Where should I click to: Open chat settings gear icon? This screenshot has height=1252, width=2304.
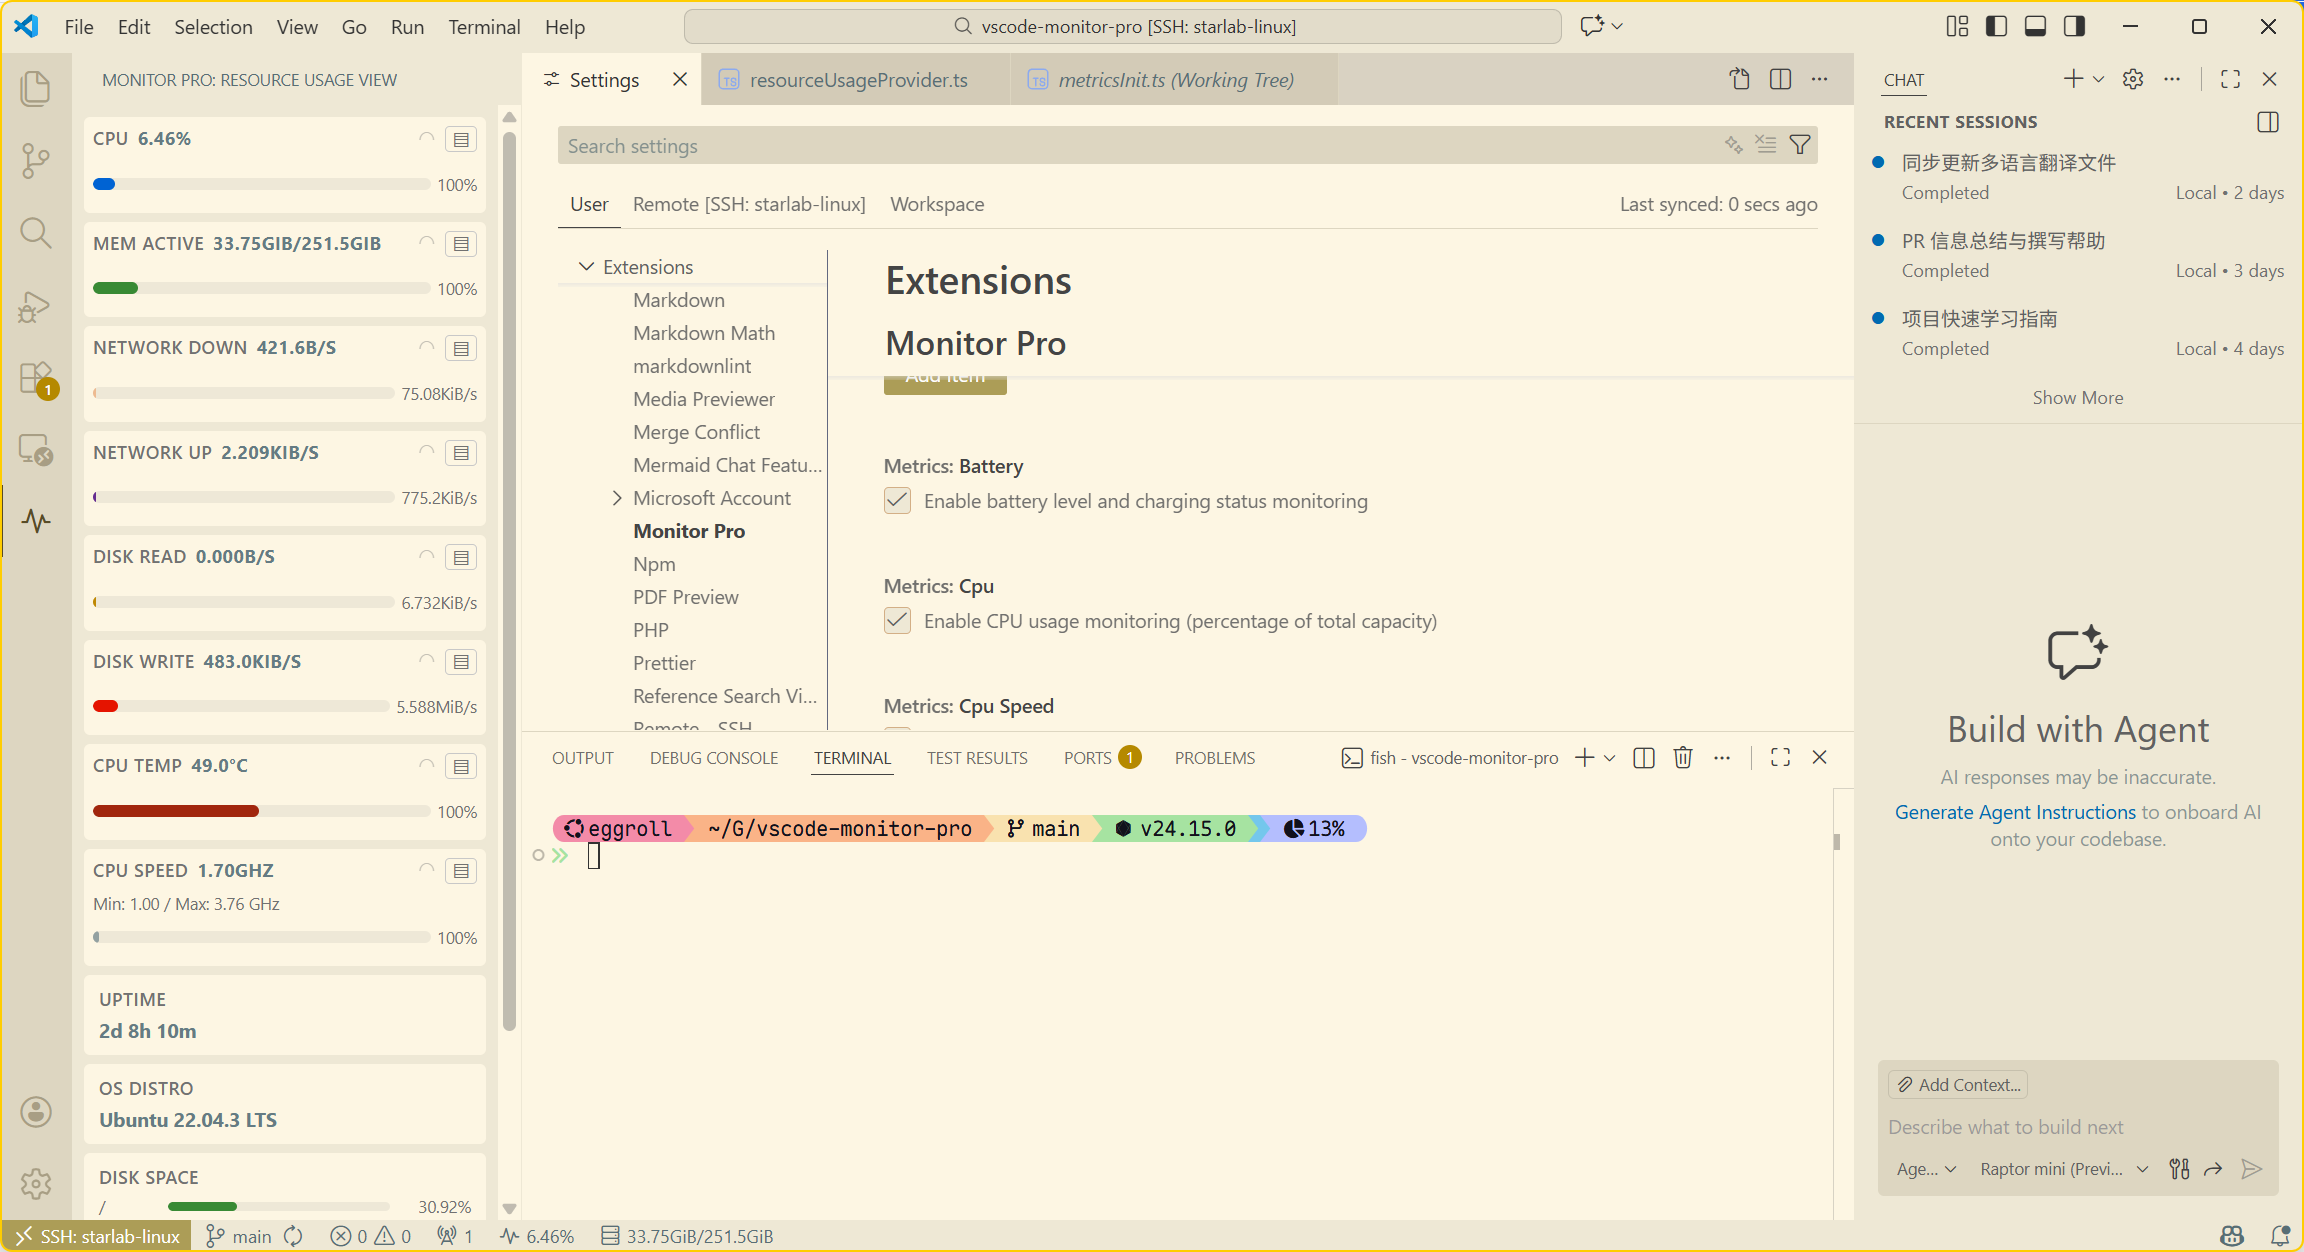click(2133, 79)
